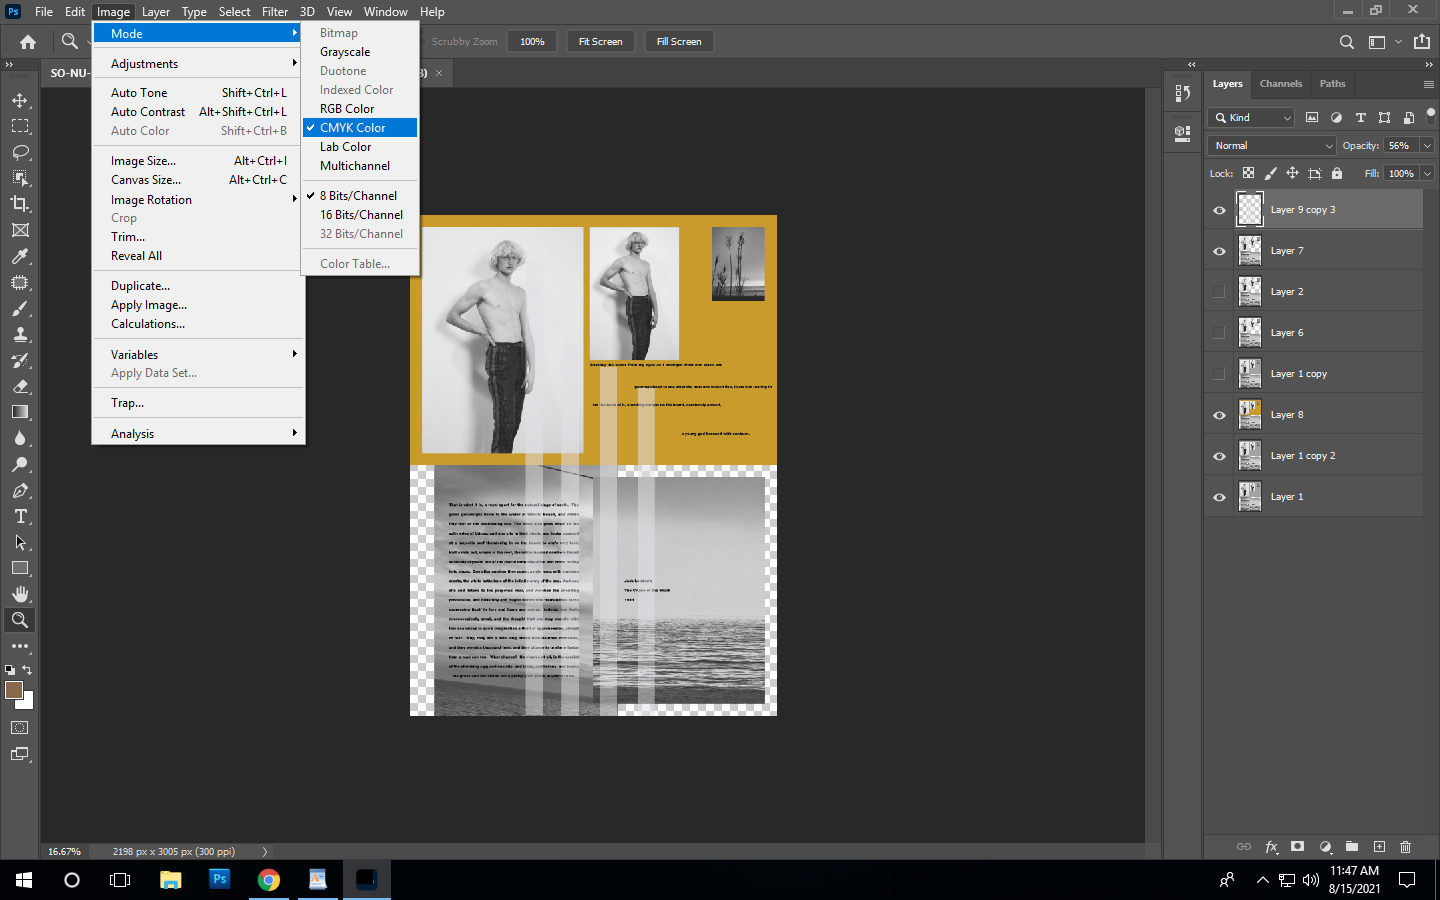The height and width of the screenshot is (900, 1440).
Task: Click Fill Screen button
Action: tap(679, 42)
